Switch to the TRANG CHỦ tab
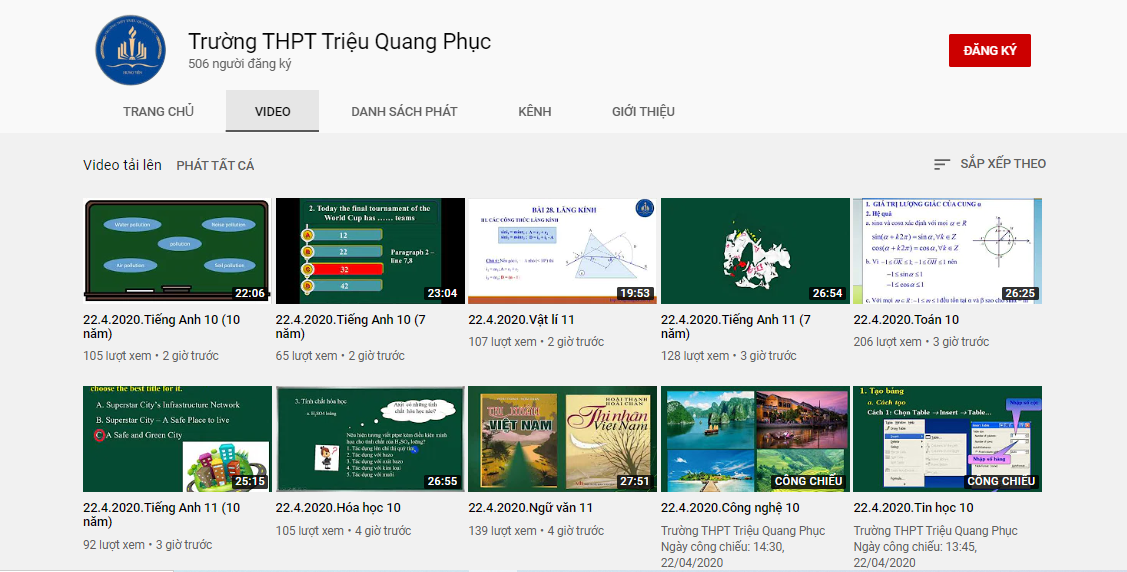1127x572 pixels. [158, 111]
